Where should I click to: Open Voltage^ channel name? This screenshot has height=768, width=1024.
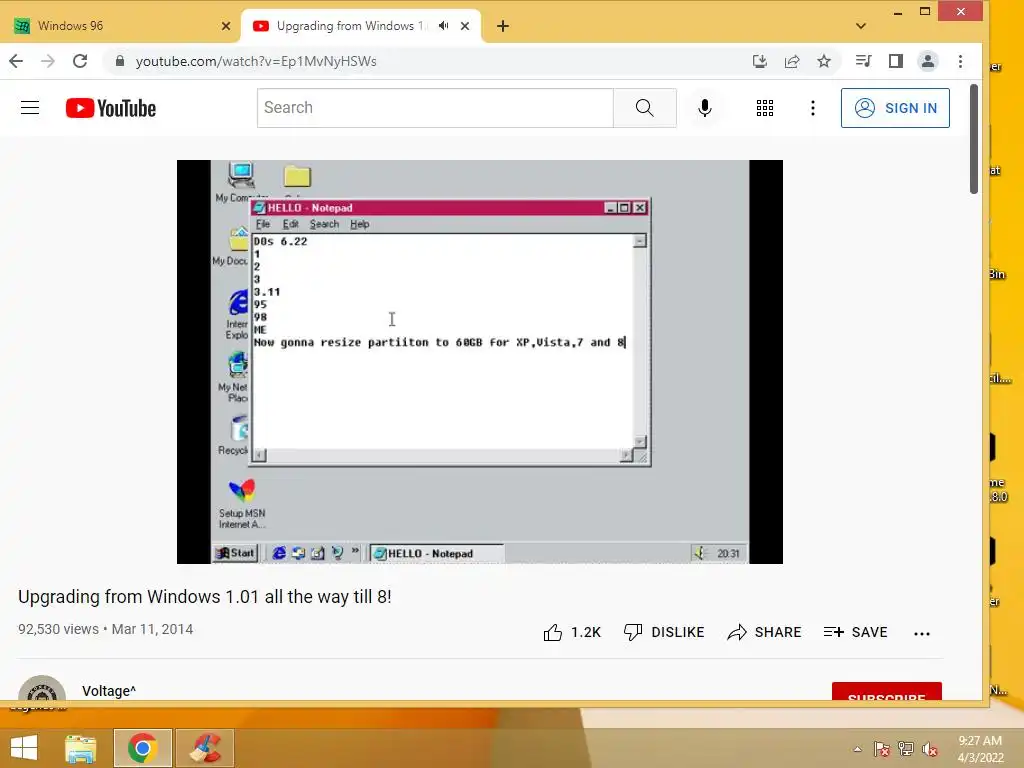coord(109,691)
